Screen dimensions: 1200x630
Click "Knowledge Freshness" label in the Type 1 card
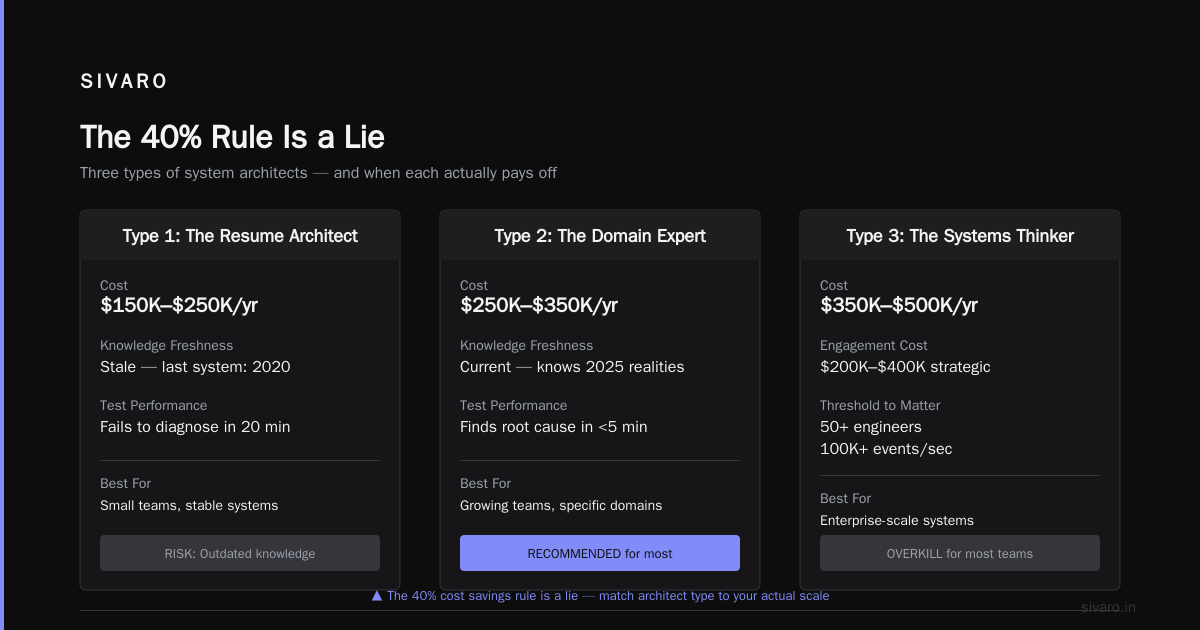[166, 345]
